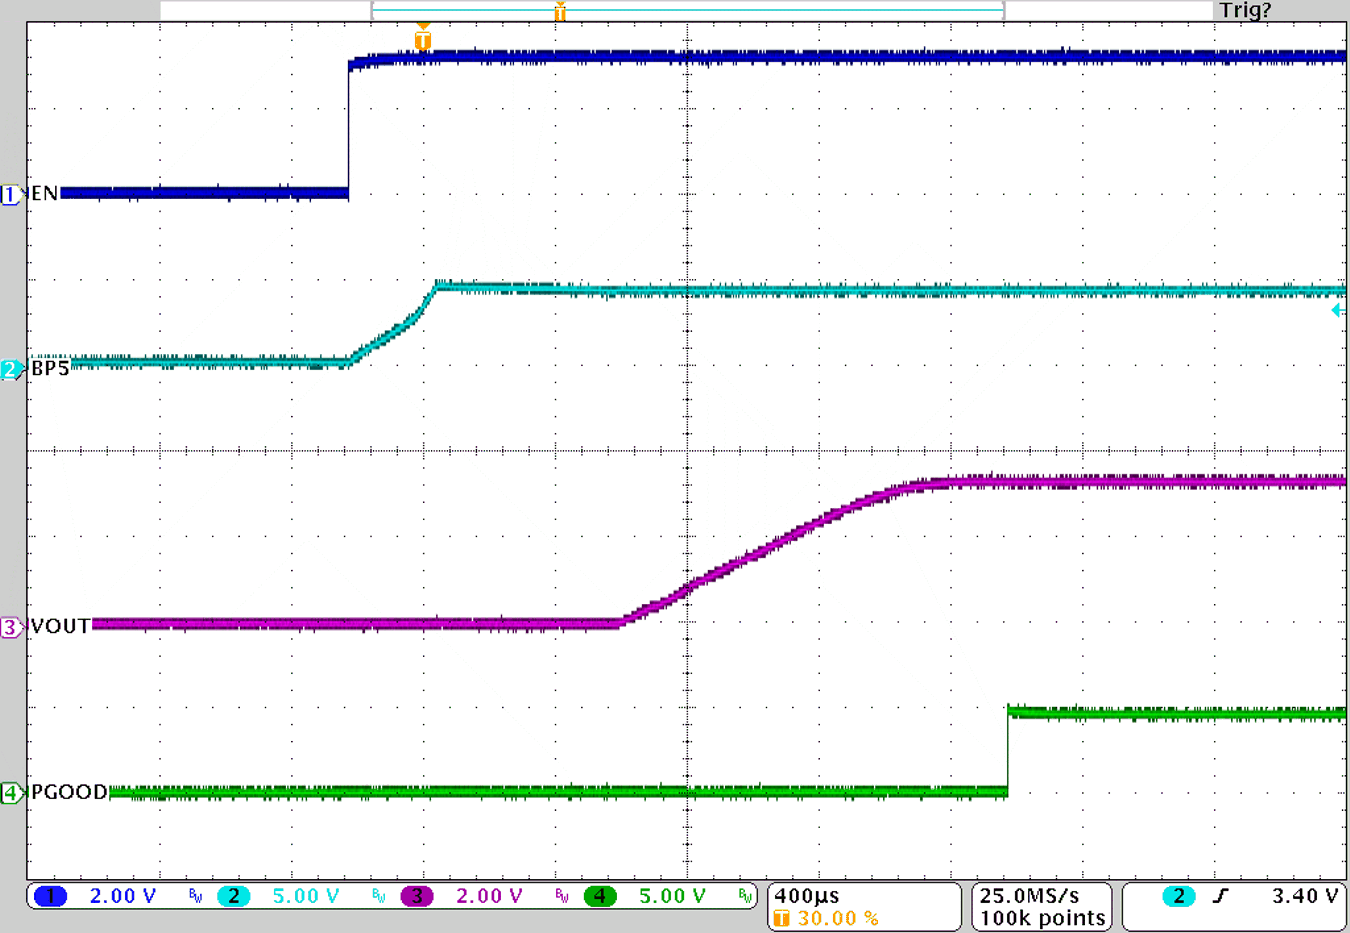Viewport: 1350px width, 933px height.
Task: Click the orange T trigger position marker
Action: point(422,40)
